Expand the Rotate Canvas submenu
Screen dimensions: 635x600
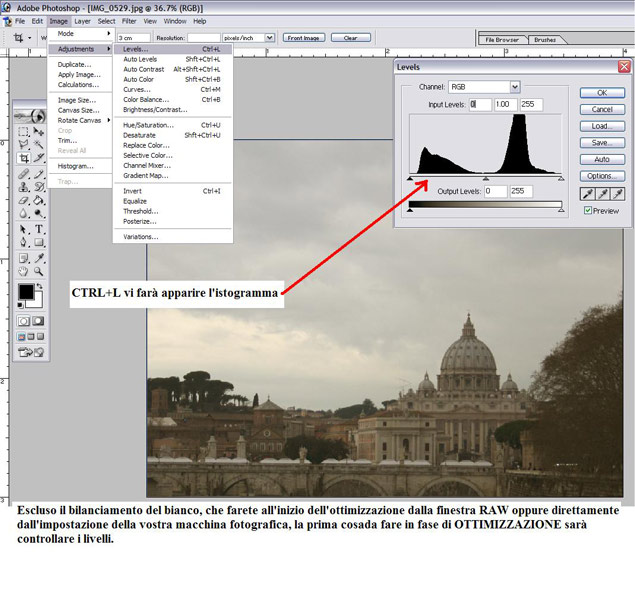pyautogui.click(x=82, y=120)
